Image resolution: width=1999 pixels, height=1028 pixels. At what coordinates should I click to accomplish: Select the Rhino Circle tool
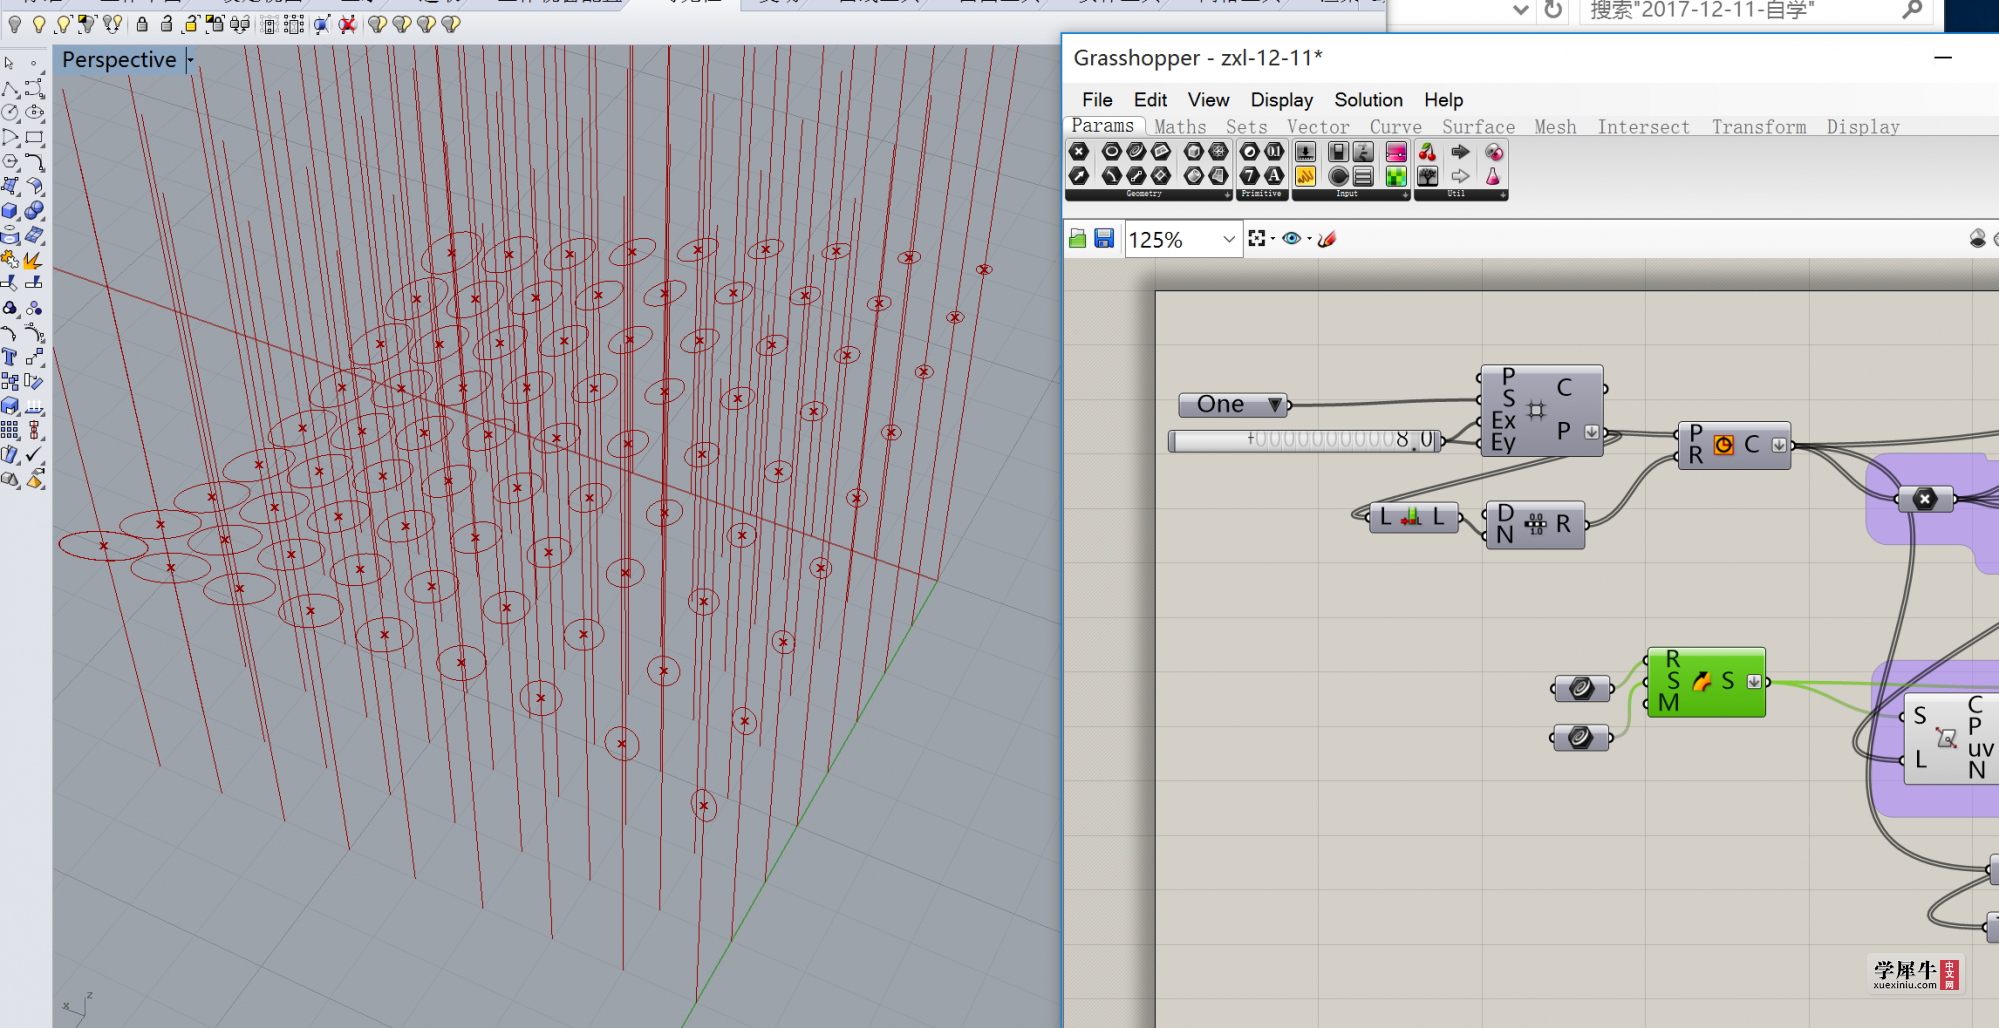(x=10, y=113)
